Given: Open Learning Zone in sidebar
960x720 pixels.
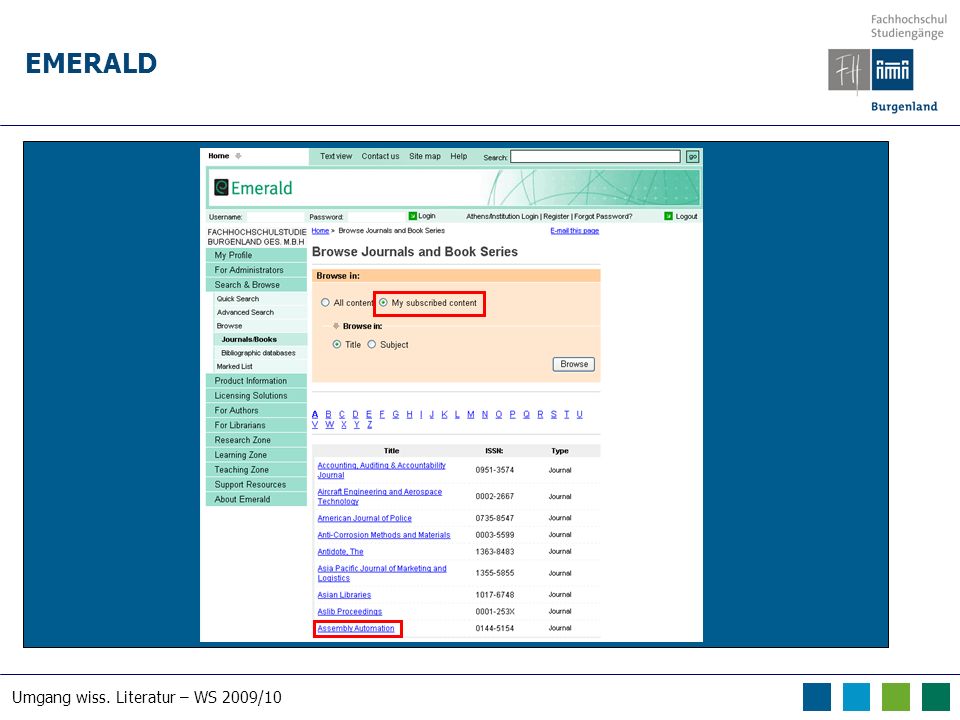Looking at the screenshot, I should pyautogui.click(x=257, y=455).
